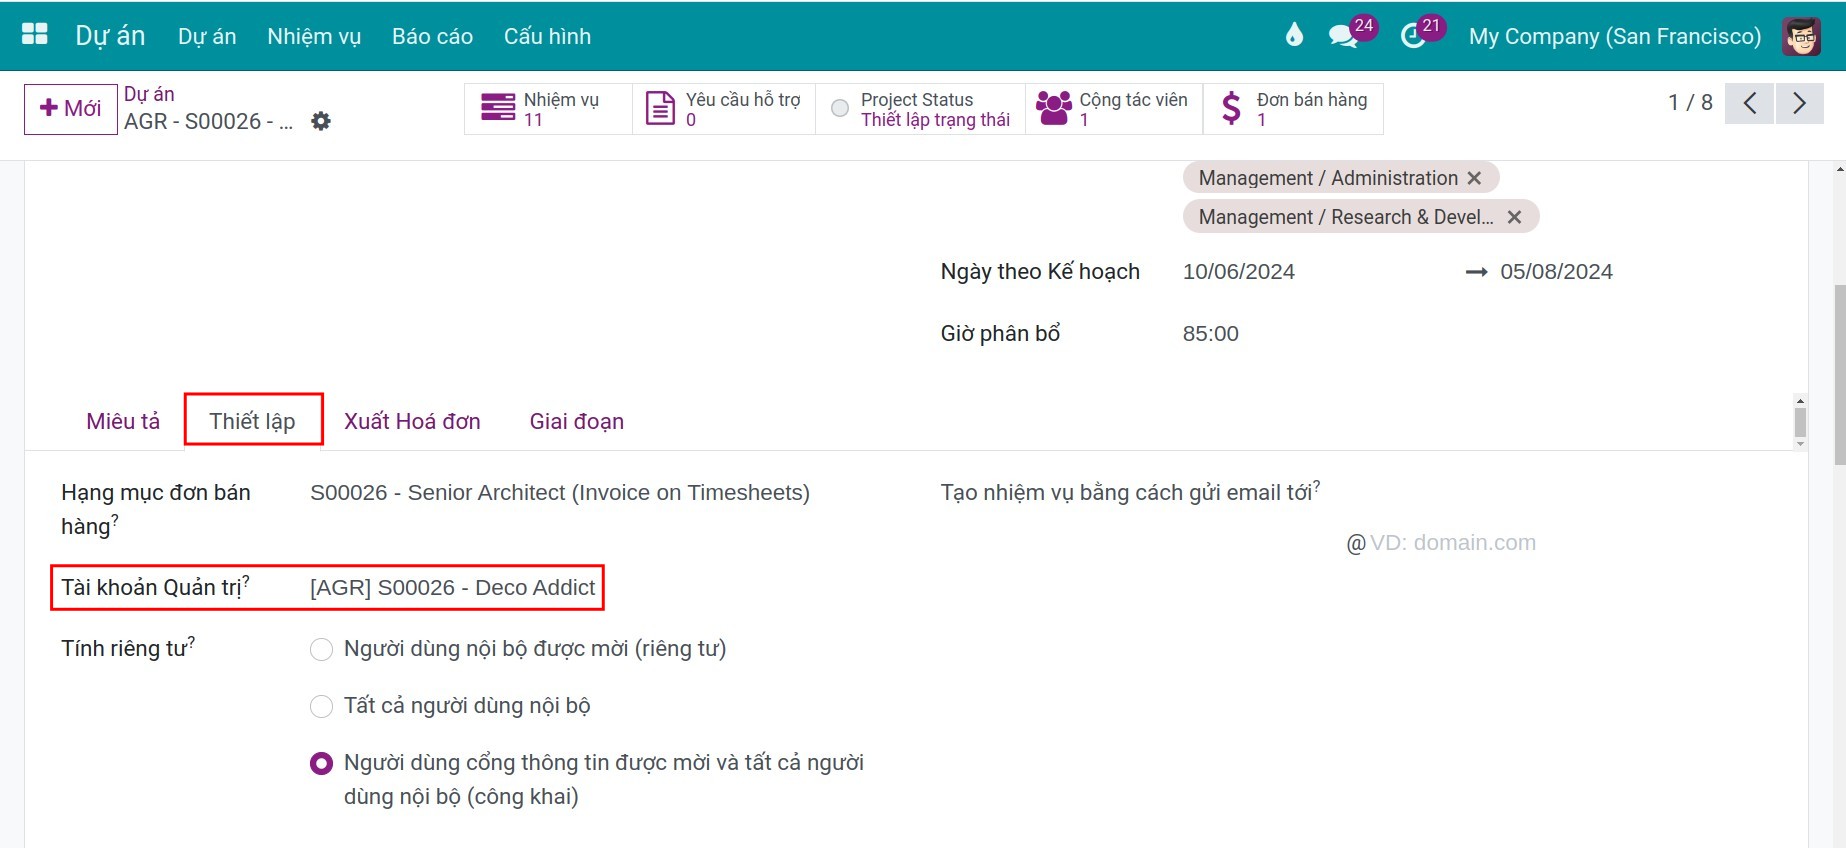
Task: Switch to the Thiết lập tab
Action: (x=253, y=421)
